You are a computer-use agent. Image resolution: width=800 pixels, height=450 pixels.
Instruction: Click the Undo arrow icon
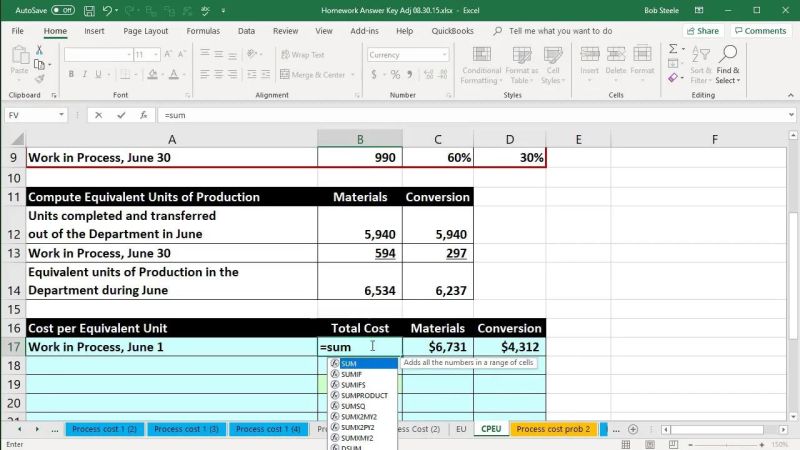coord(107,10)
